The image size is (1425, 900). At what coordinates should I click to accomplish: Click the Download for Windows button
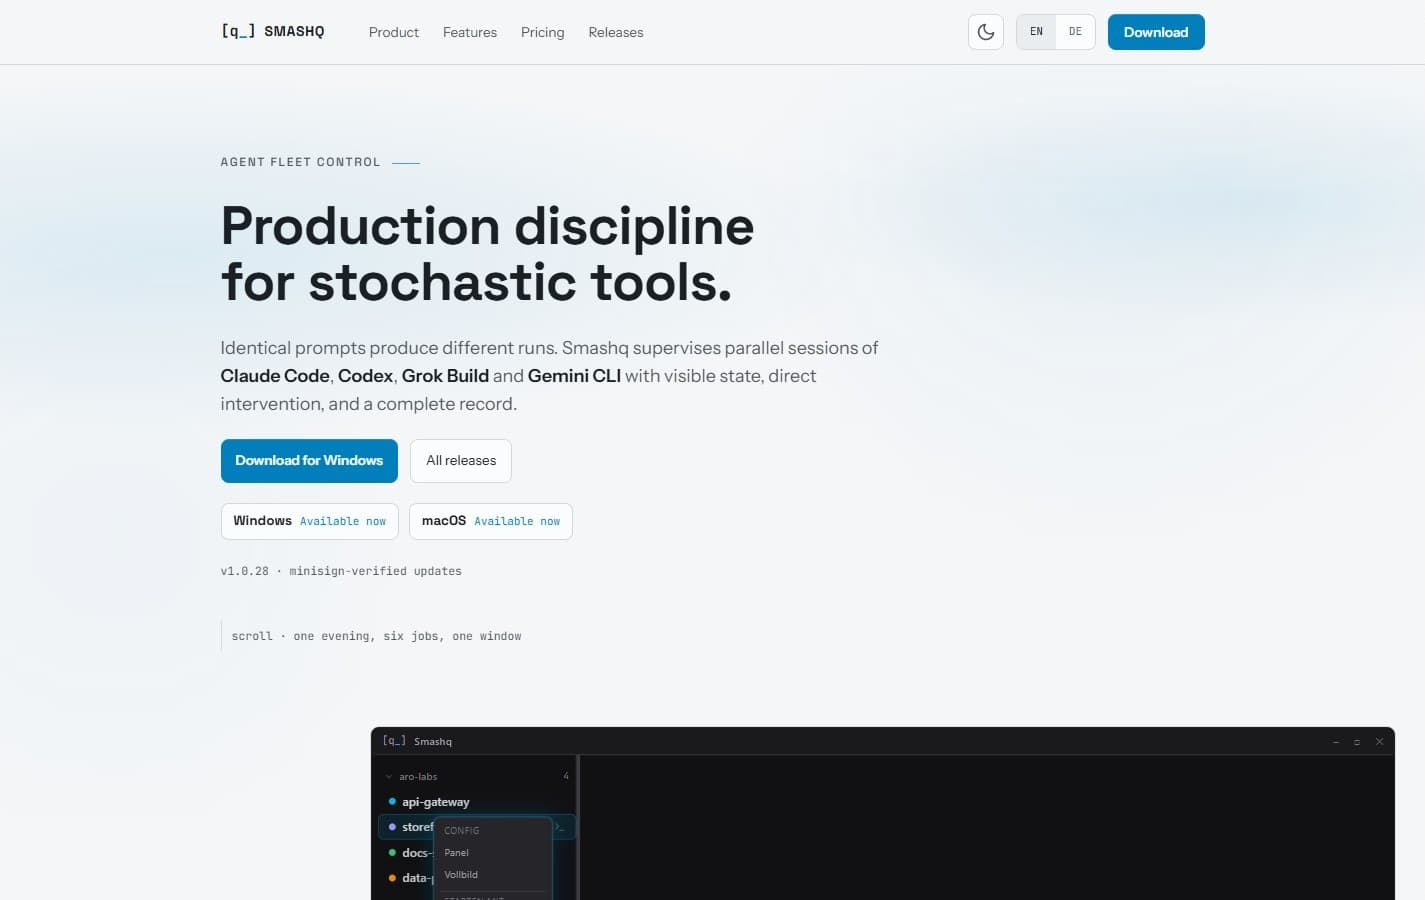pos(309,461)
